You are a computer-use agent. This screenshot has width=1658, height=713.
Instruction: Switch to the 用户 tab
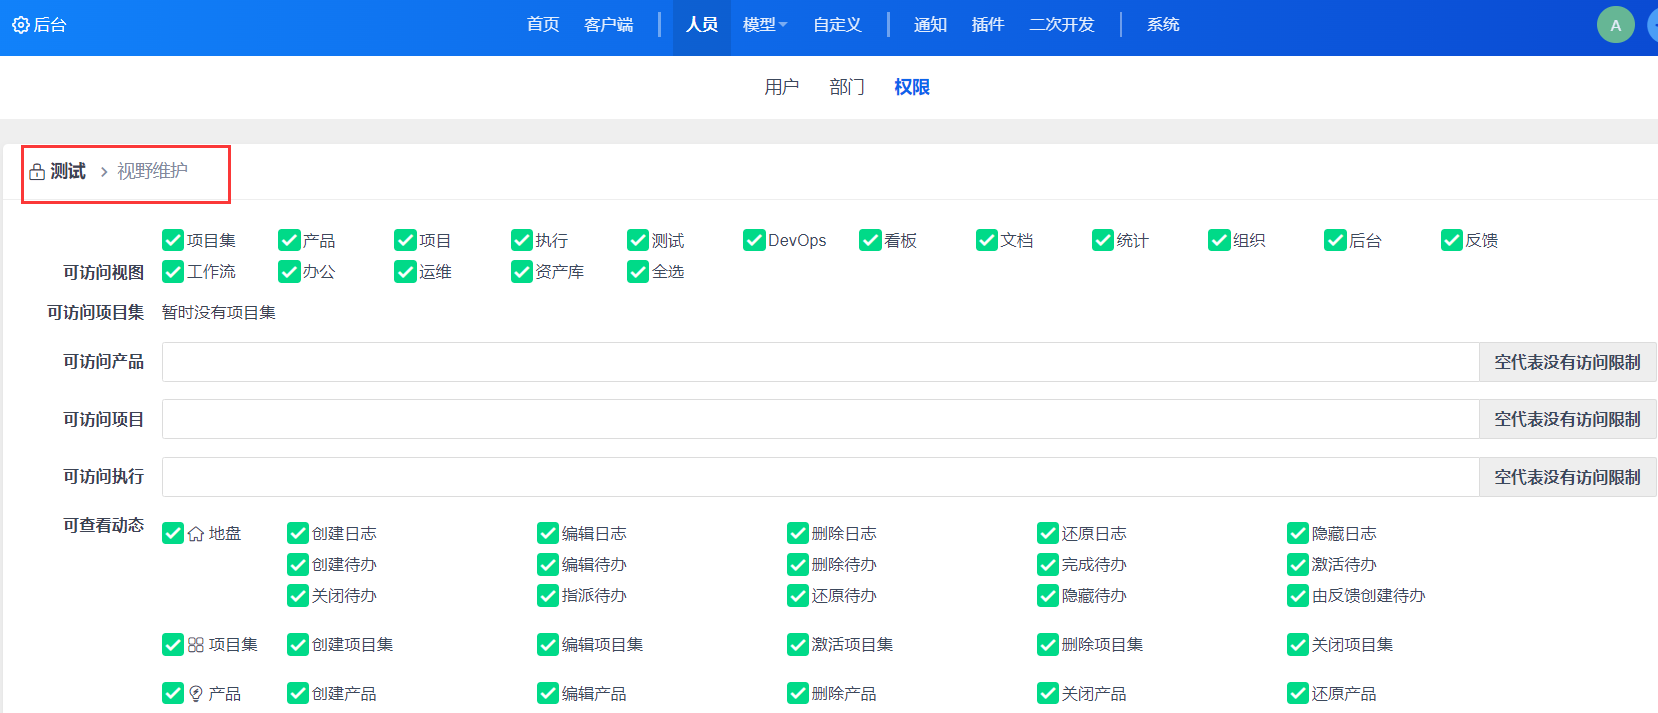781,87
